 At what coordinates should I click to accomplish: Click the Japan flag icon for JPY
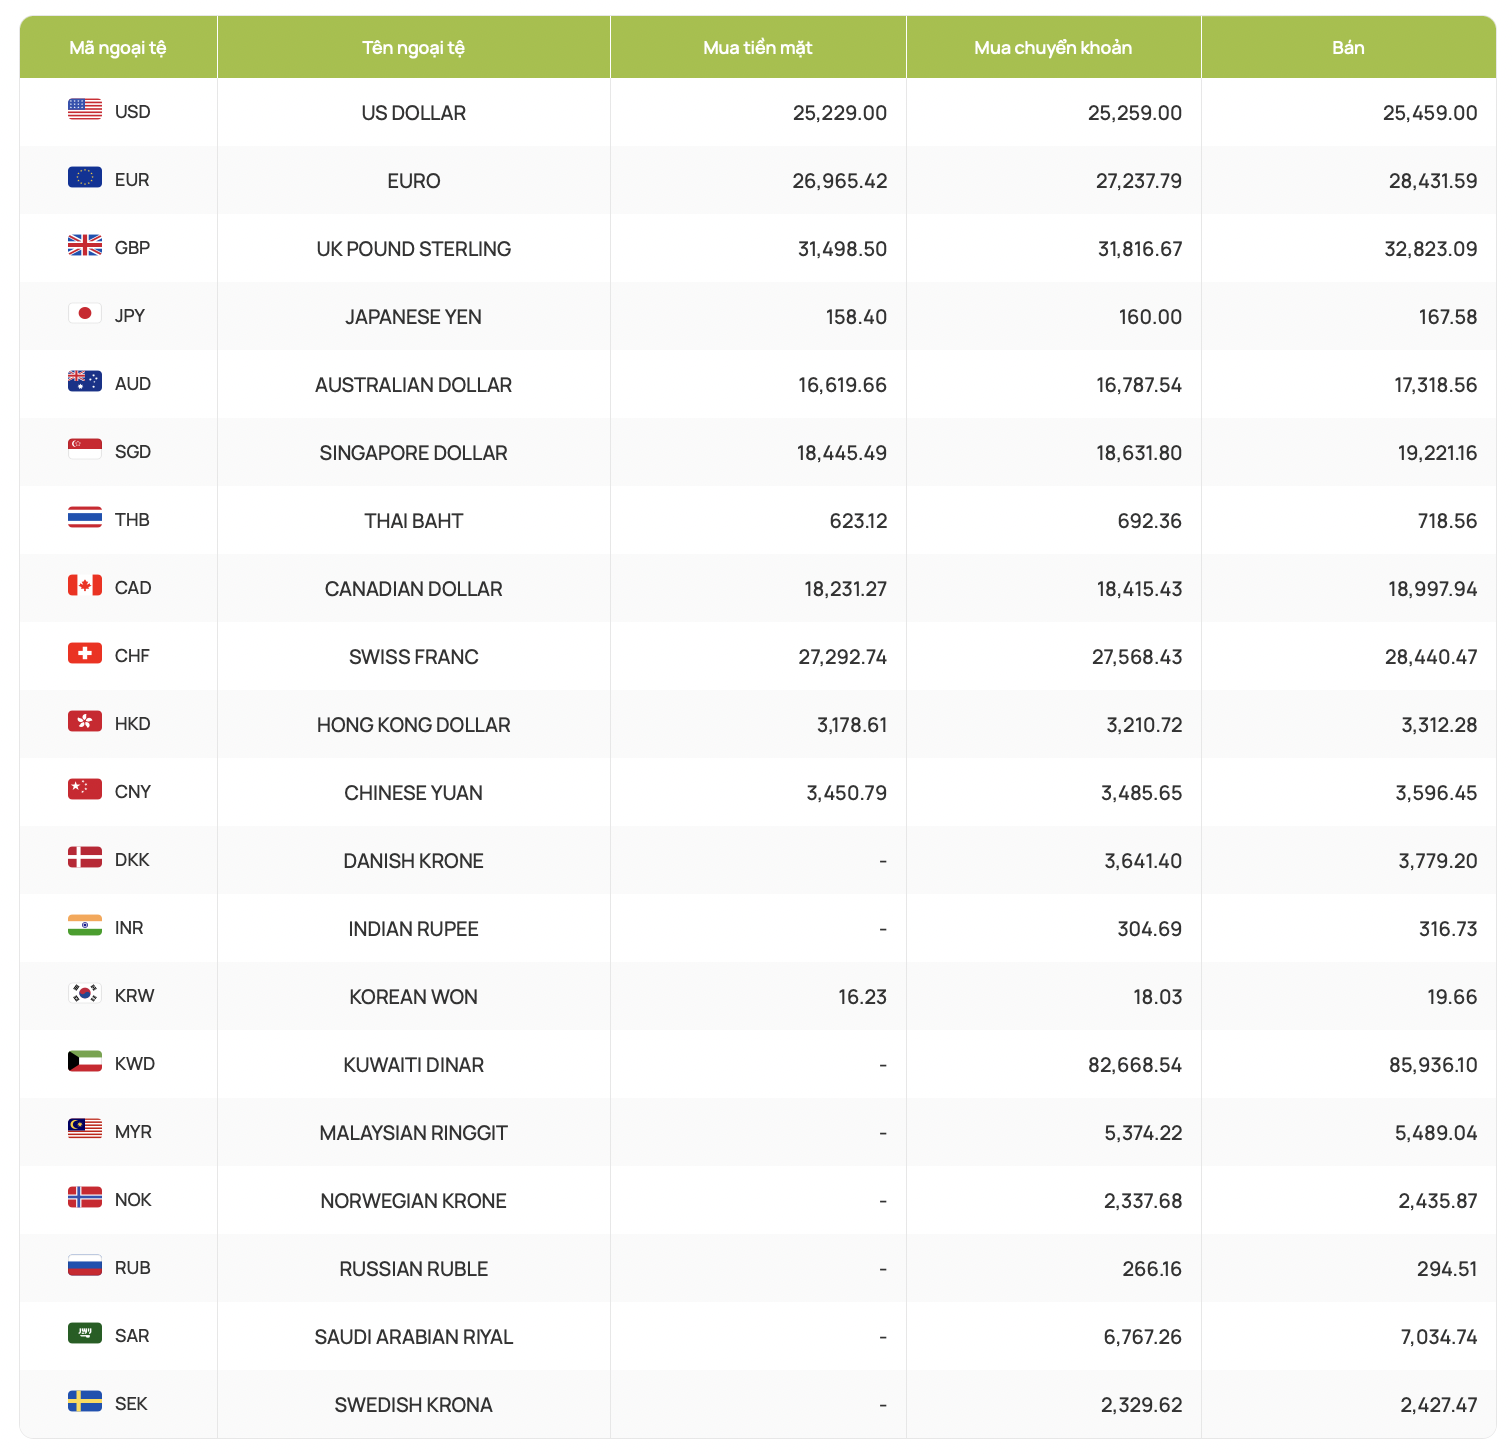[x=85, y=313]
